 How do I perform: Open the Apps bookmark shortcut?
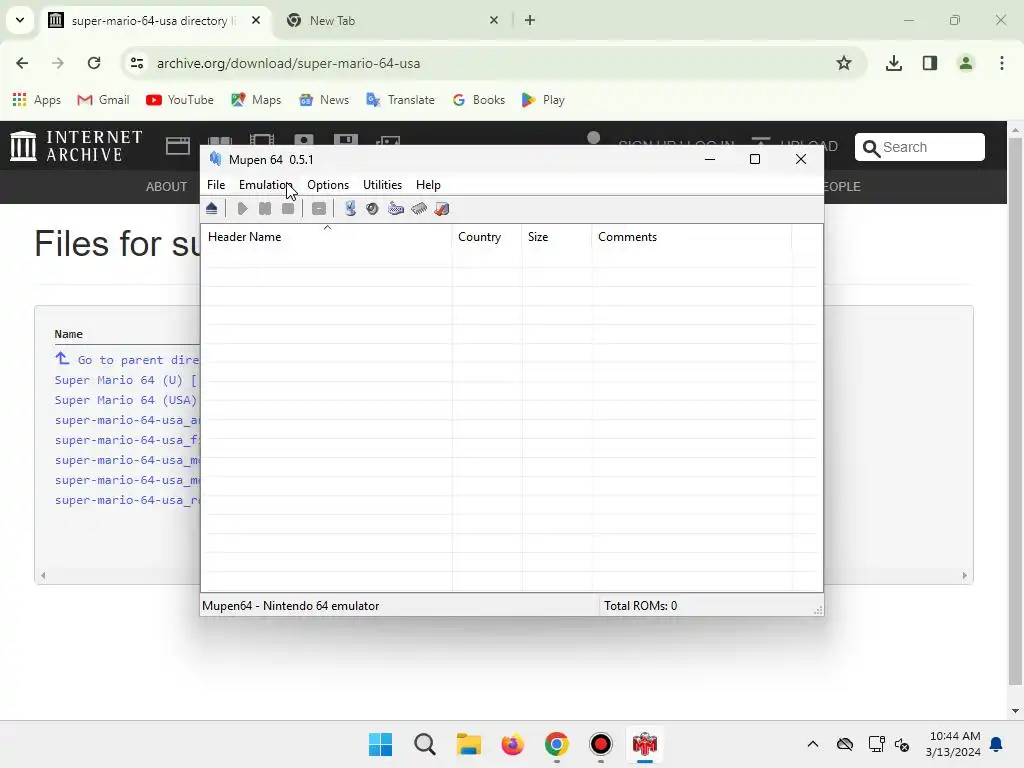point(37,100)
